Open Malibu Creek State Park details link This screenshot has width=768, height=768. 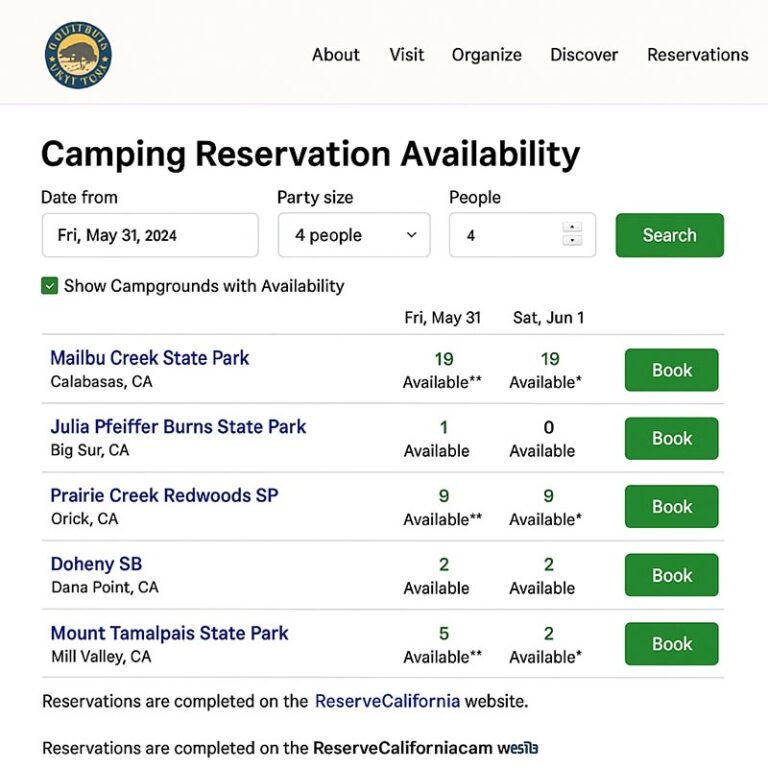coord(150,358)
